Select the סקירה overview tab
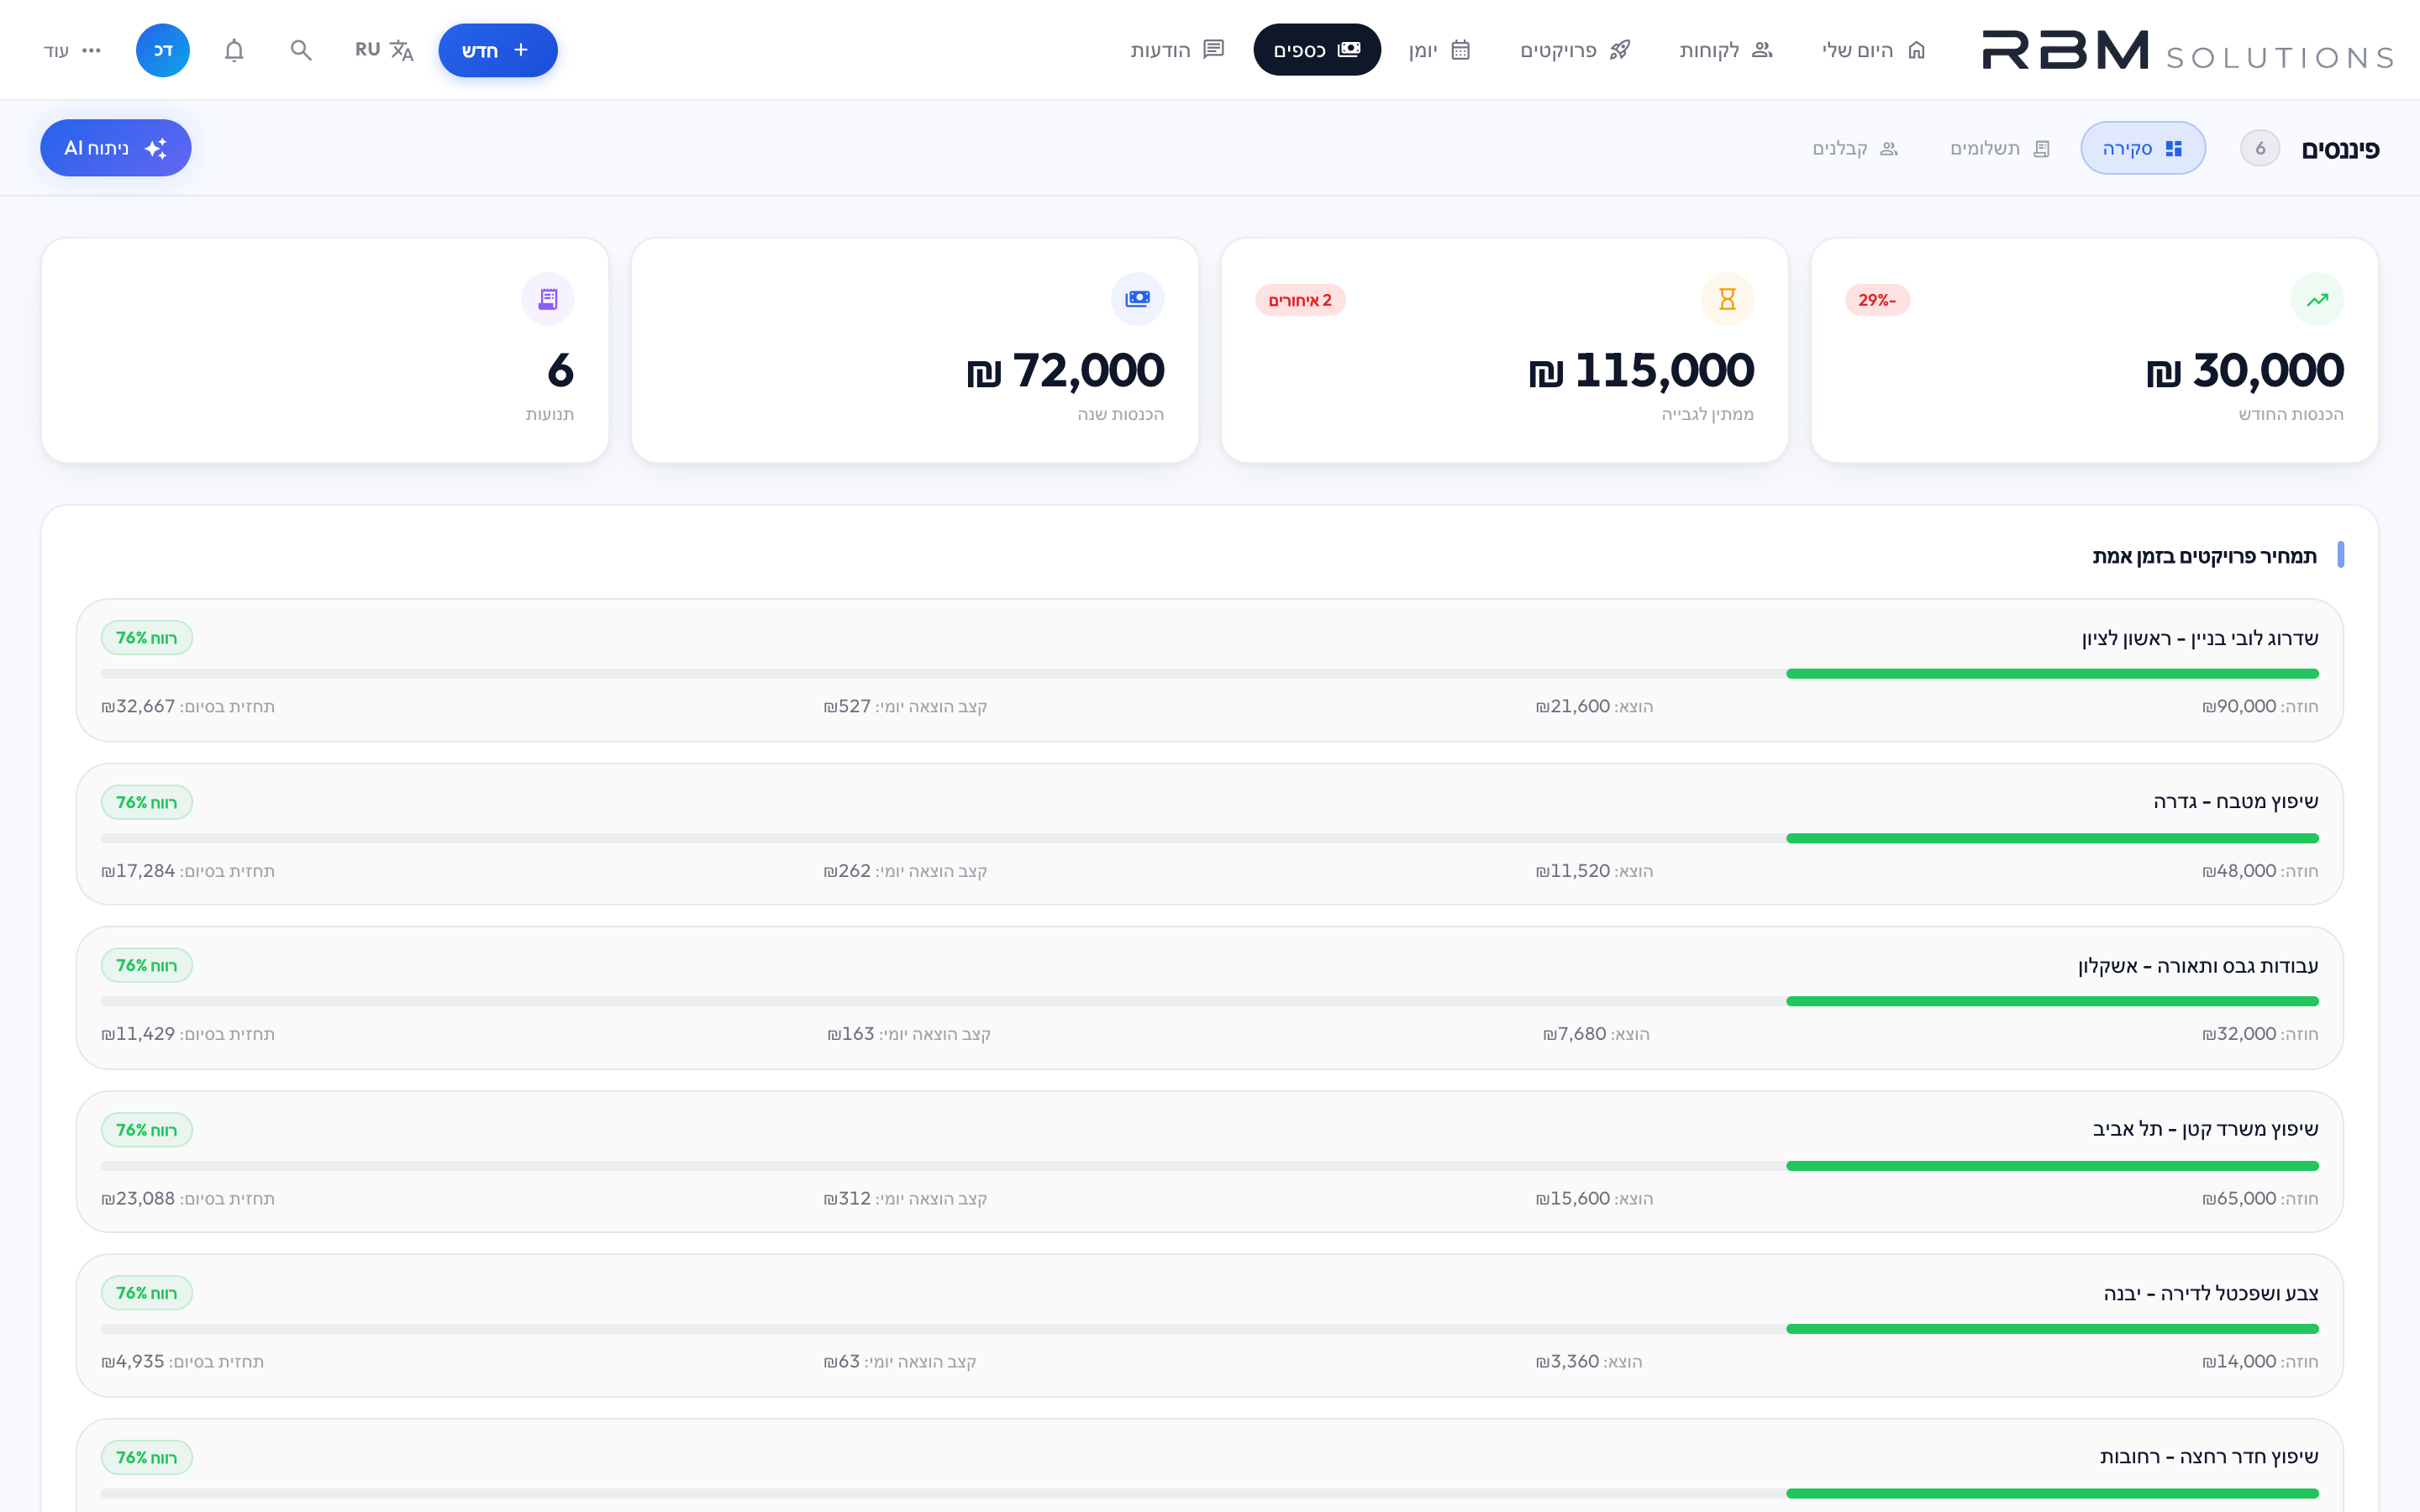Image resolution: width=2420 pixels, height=1512 pixels. pos(2142,148)
